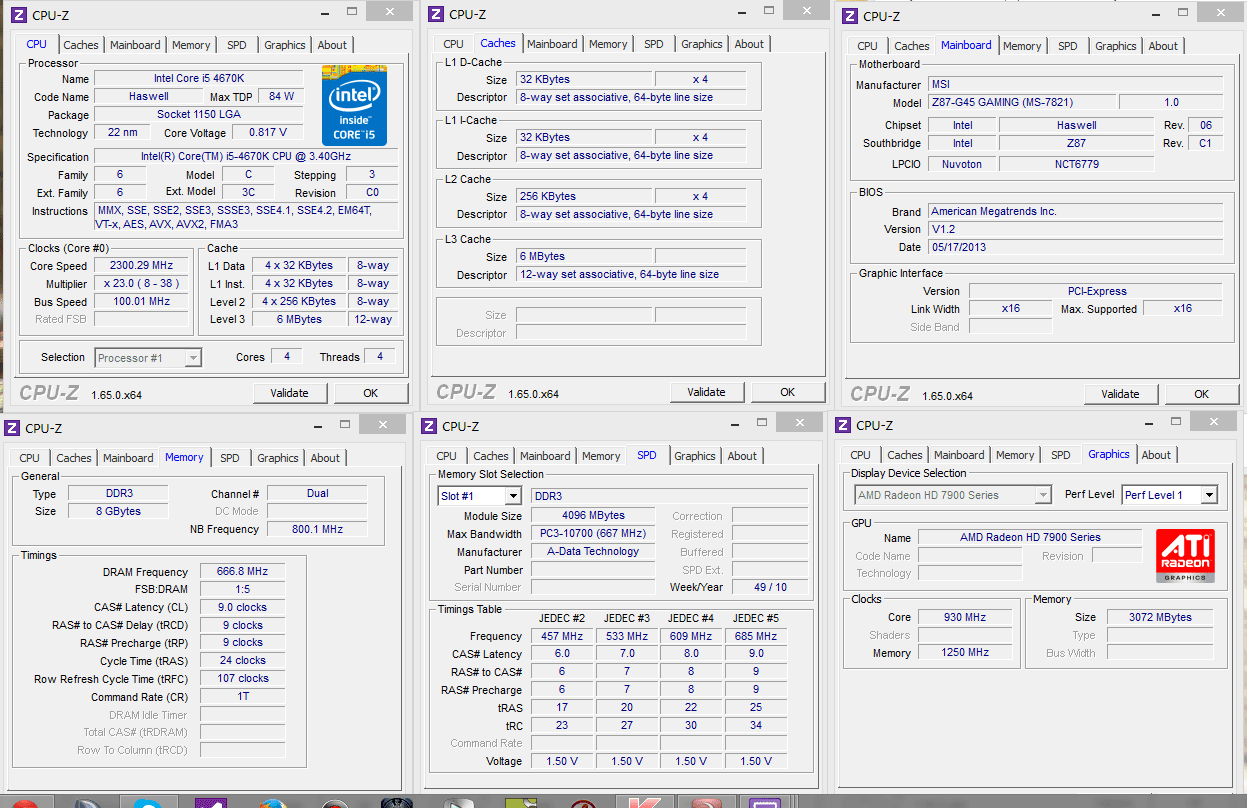Click the CPU-Z title icon in the SPD window
The image size is (1247, 808).
coord(429,426)
